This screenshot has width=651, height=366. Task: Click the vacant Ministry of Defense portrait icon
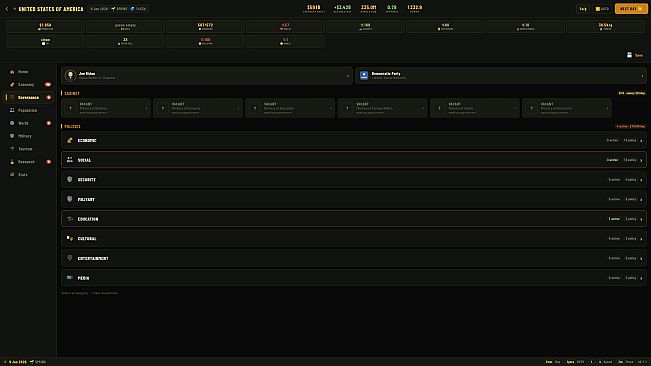pos(71,108)
